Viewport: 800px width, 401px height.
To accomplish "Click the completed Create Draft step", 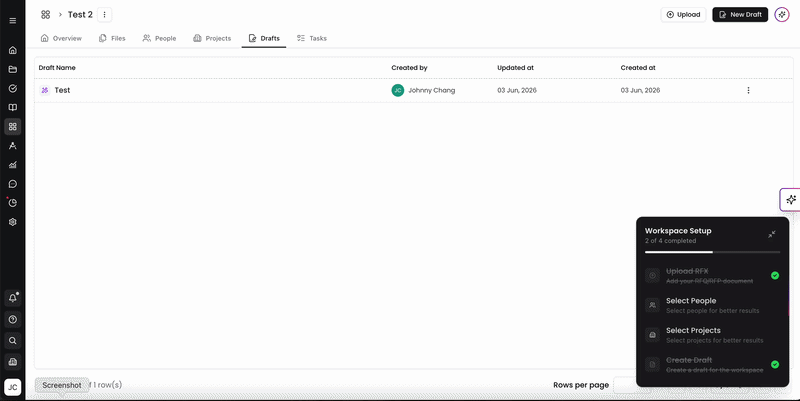I will pos(712,364).
